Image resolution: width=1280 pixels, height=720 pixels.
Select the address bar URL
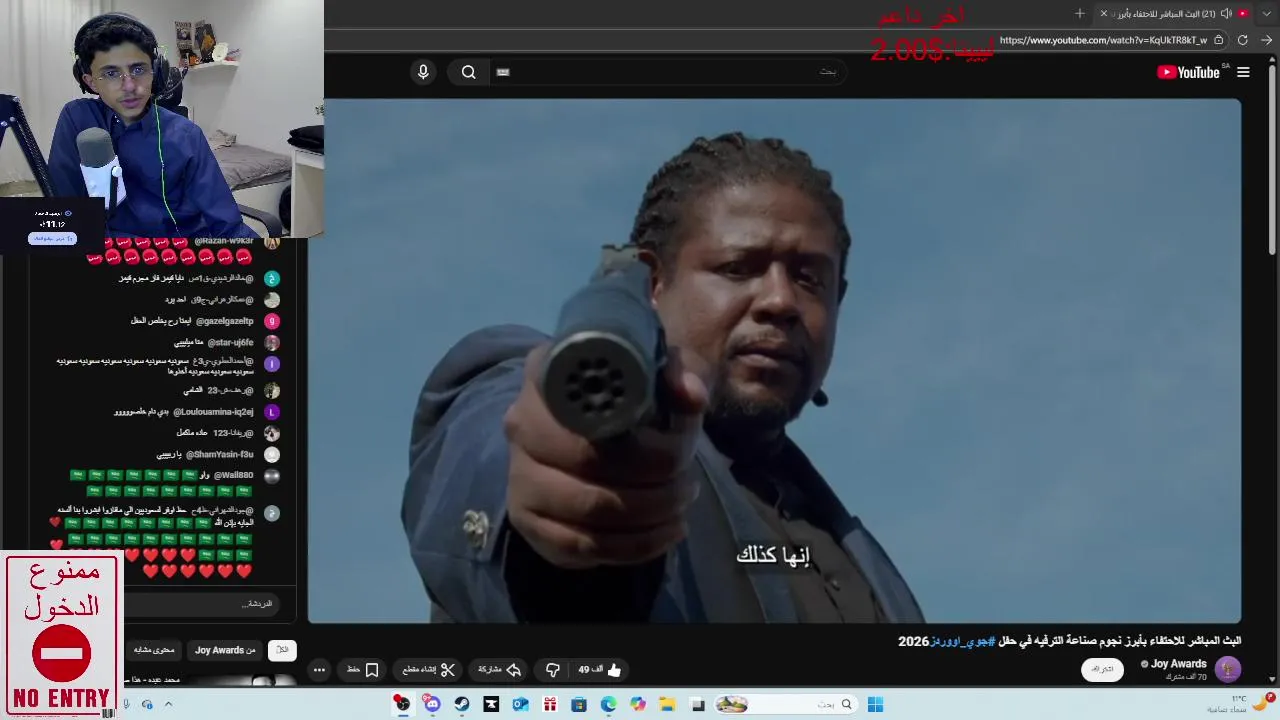1103,40
